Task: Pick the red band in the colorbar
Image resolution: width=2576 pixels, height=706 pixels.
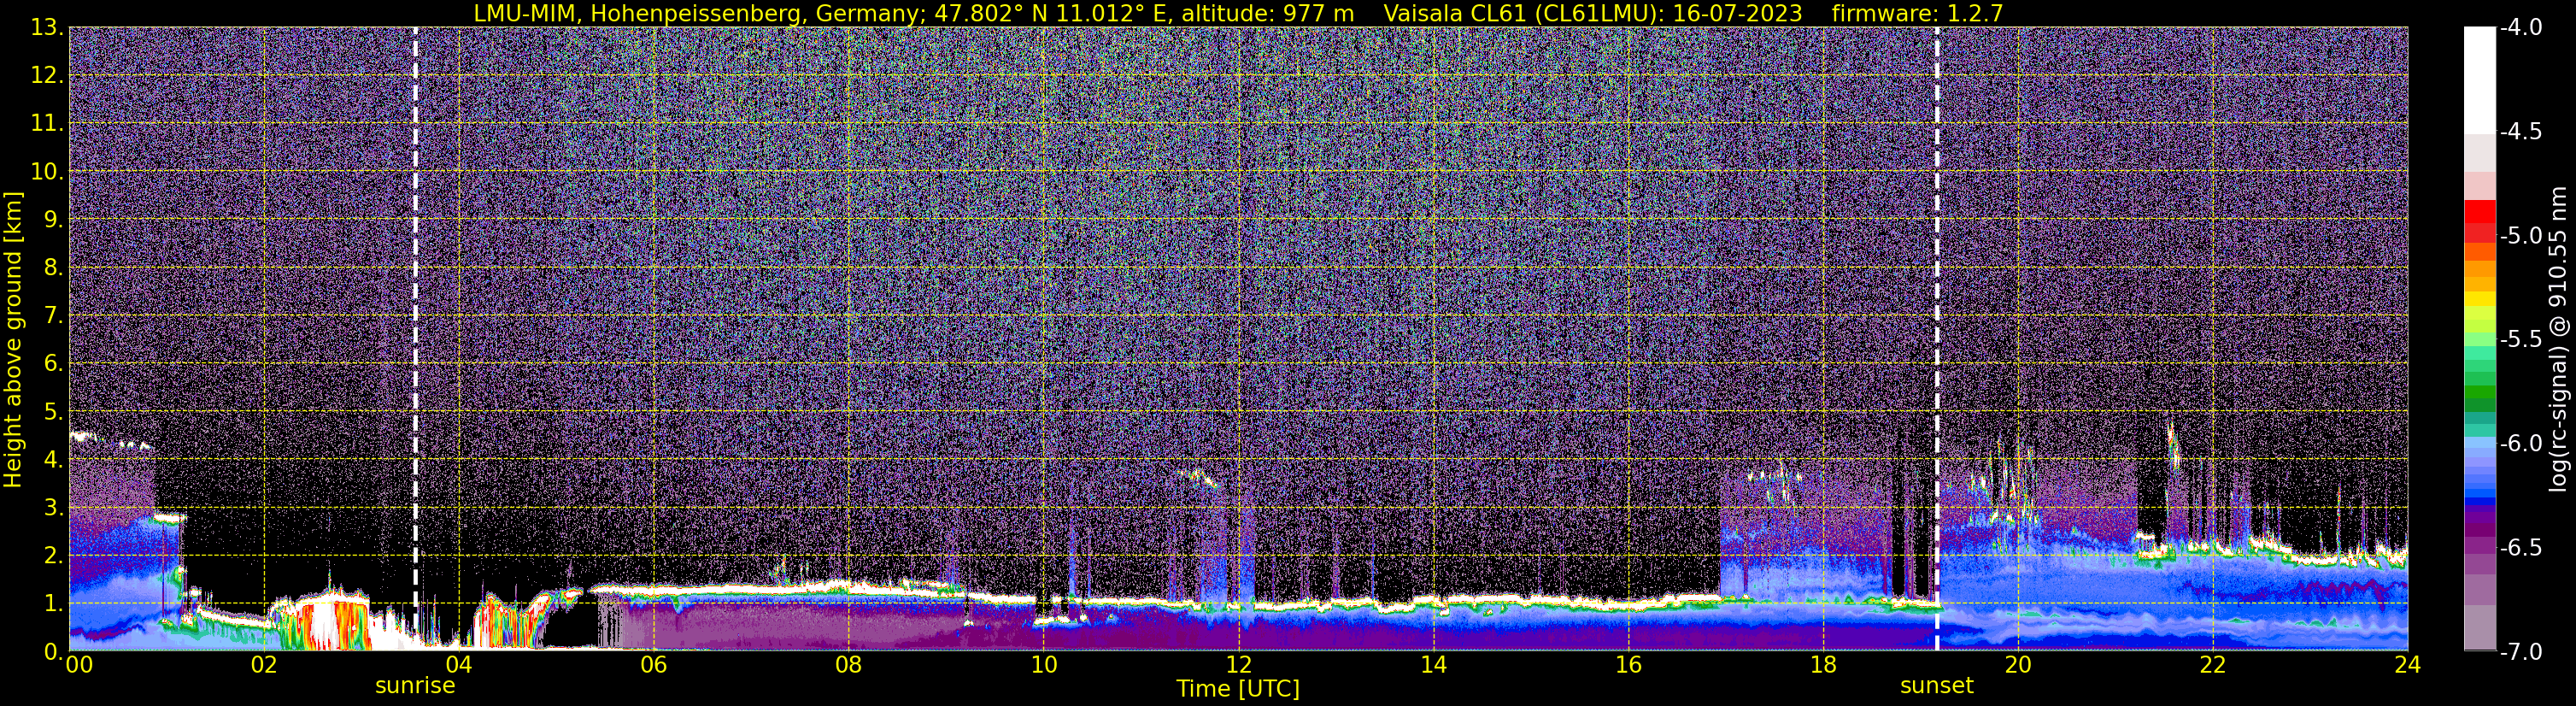Action: click(2479, 212)
